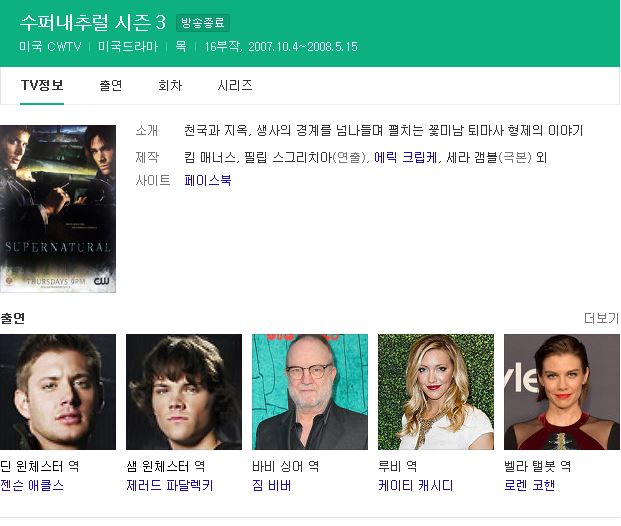Click the 세라 갬블 writer name
The height and width of the screenshot is (526, 621).
(472, 158)
